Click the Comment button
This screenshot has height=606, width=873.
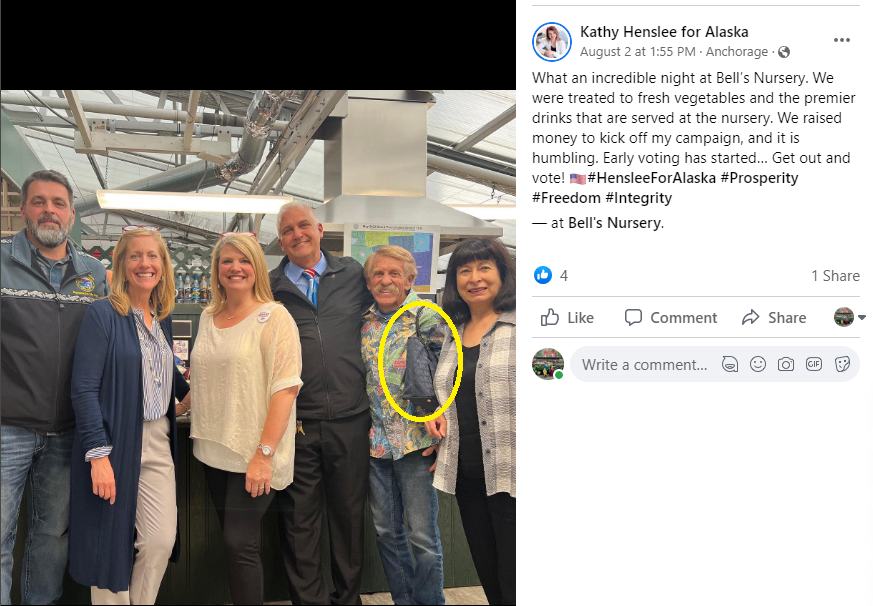click(x=670, y=317)
